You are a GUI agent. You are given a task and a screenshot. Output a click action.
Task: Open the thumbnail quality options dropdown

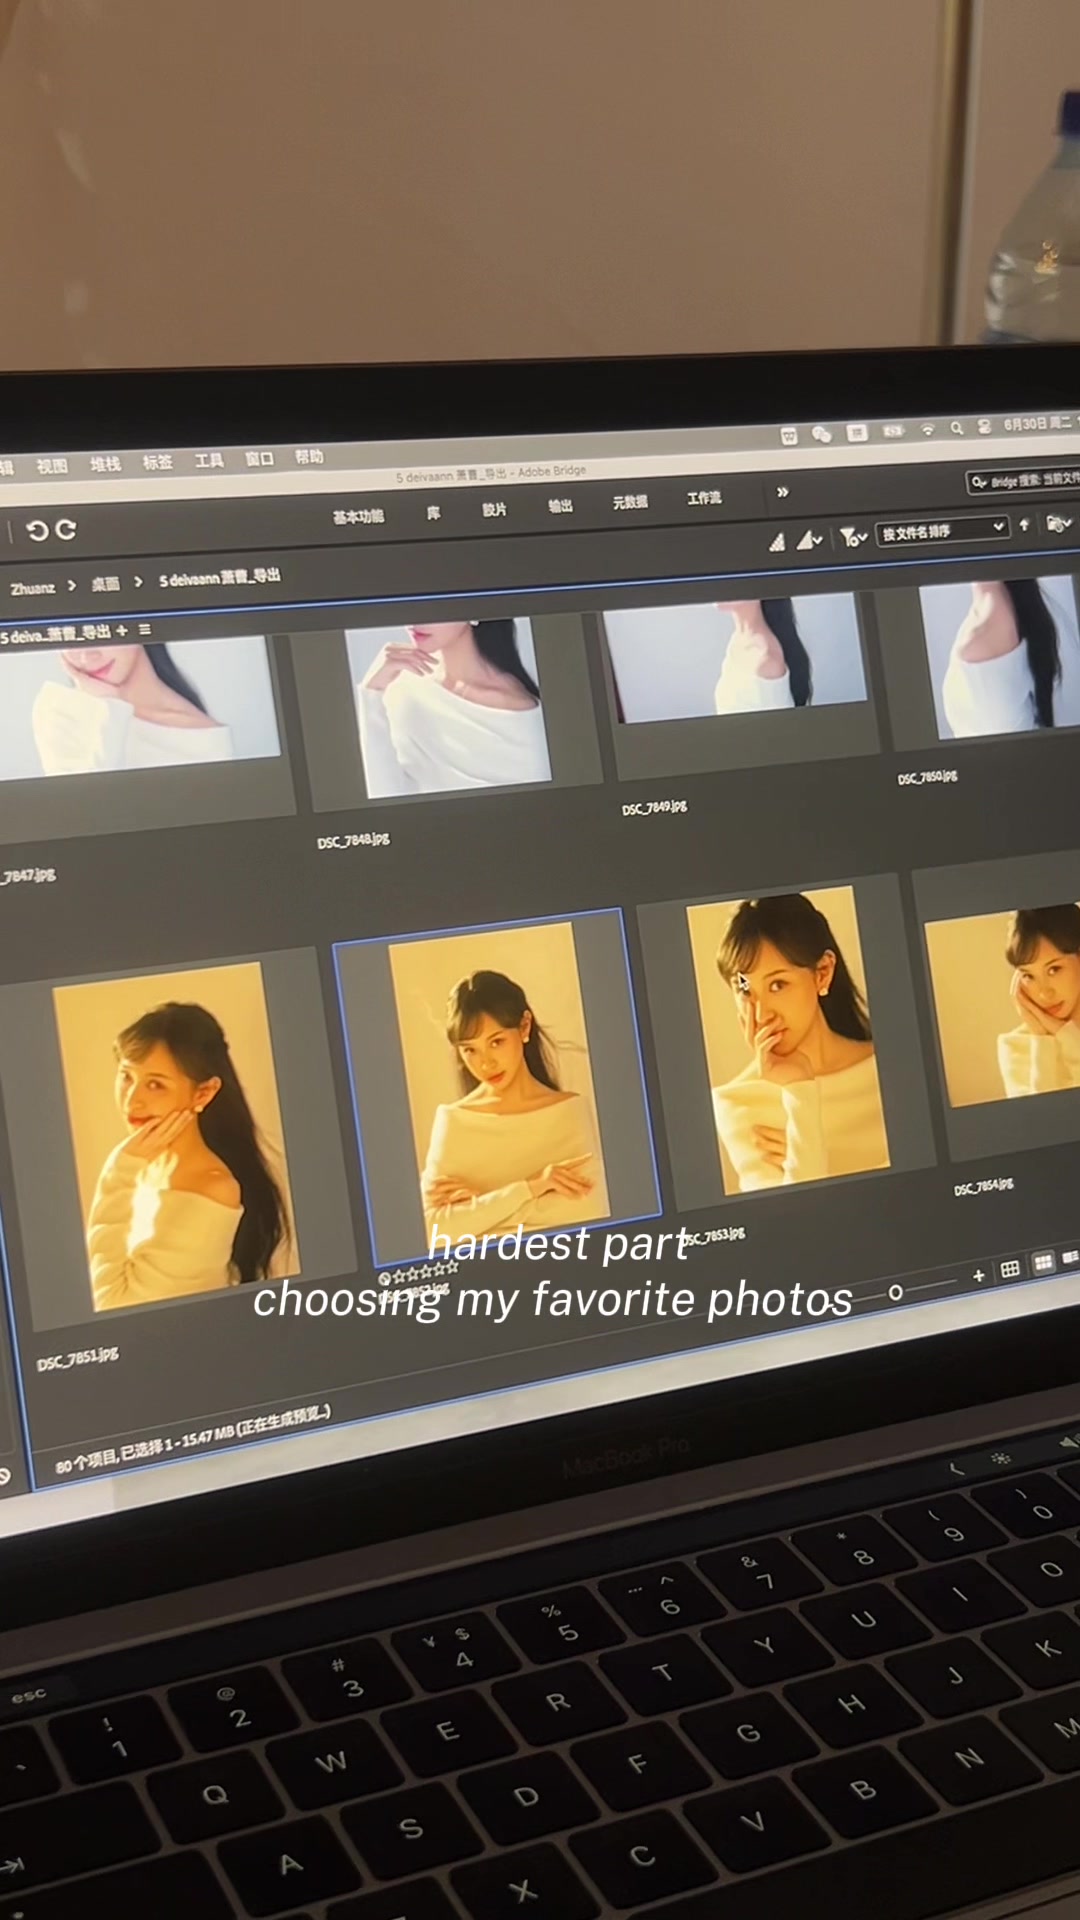pos(810,541)
